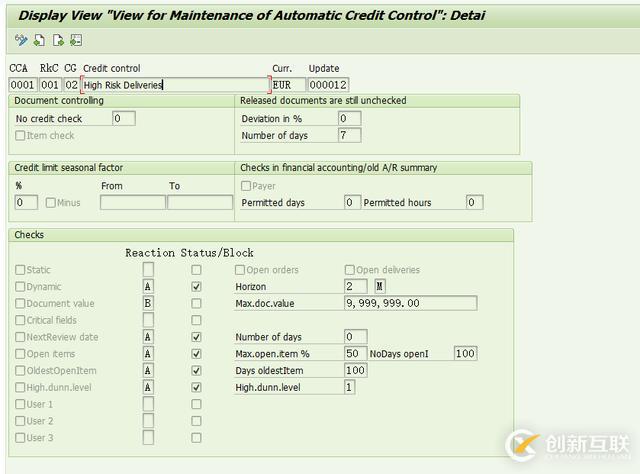Viewport: 640px width, 474px height.
Task: Click the Max.doc.value amount field
Action: click(x=411, y=303)
